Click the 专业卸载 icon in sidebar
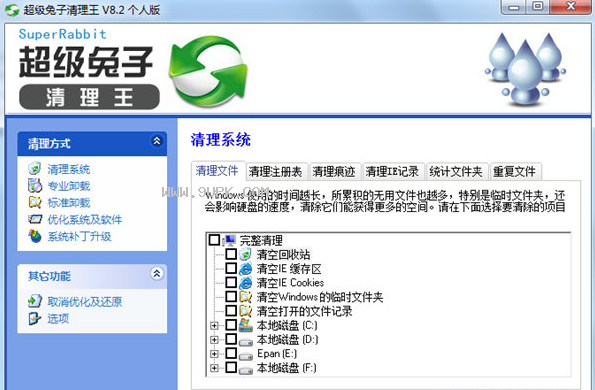Screen dimensions: 595x390 (35, 186)
